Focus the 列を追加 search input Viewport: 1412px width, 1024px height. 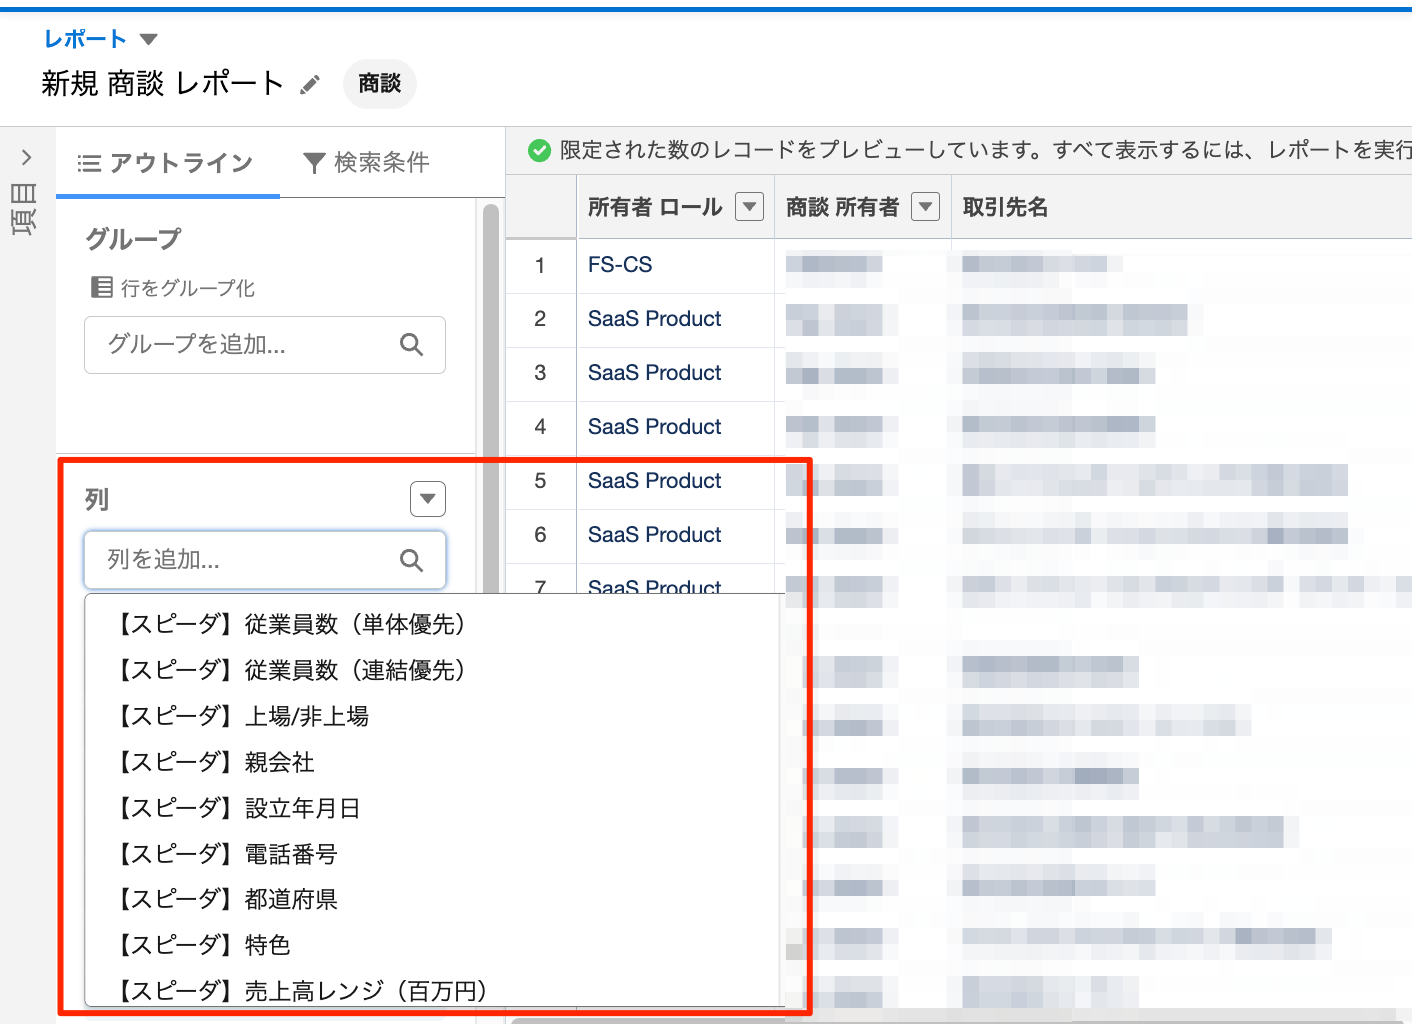[245, 560]
